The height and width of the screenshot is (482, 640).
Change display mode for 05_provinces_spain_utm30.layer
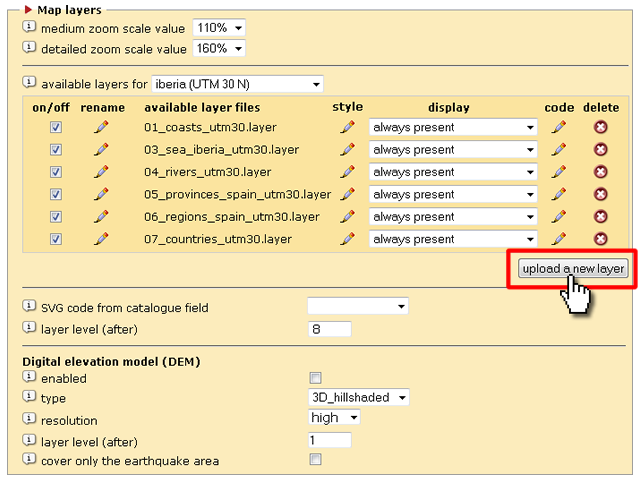(x=452, y=194)
